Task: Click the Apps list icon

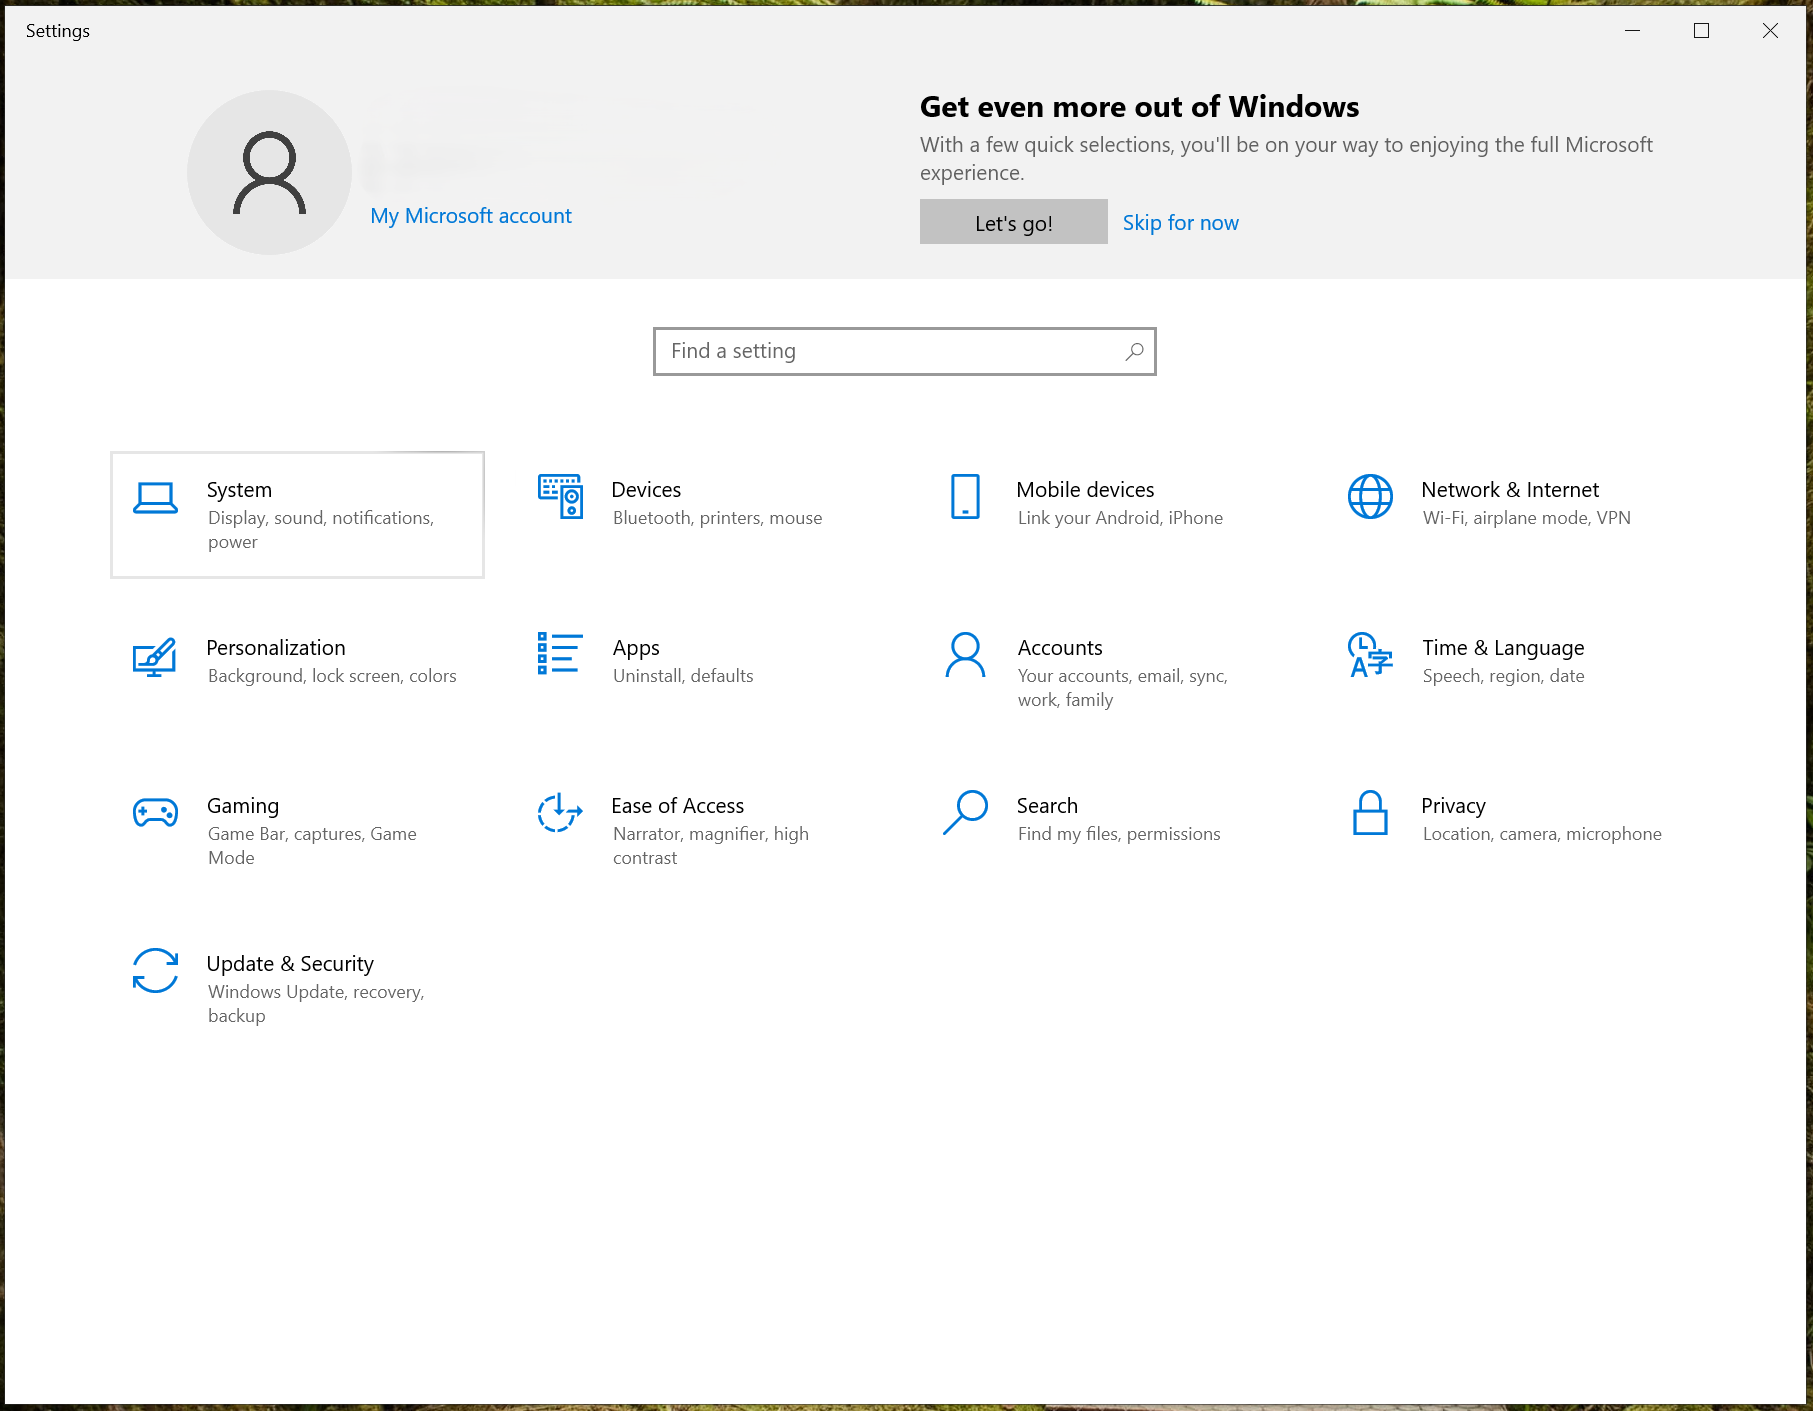Action: point(560,653)
